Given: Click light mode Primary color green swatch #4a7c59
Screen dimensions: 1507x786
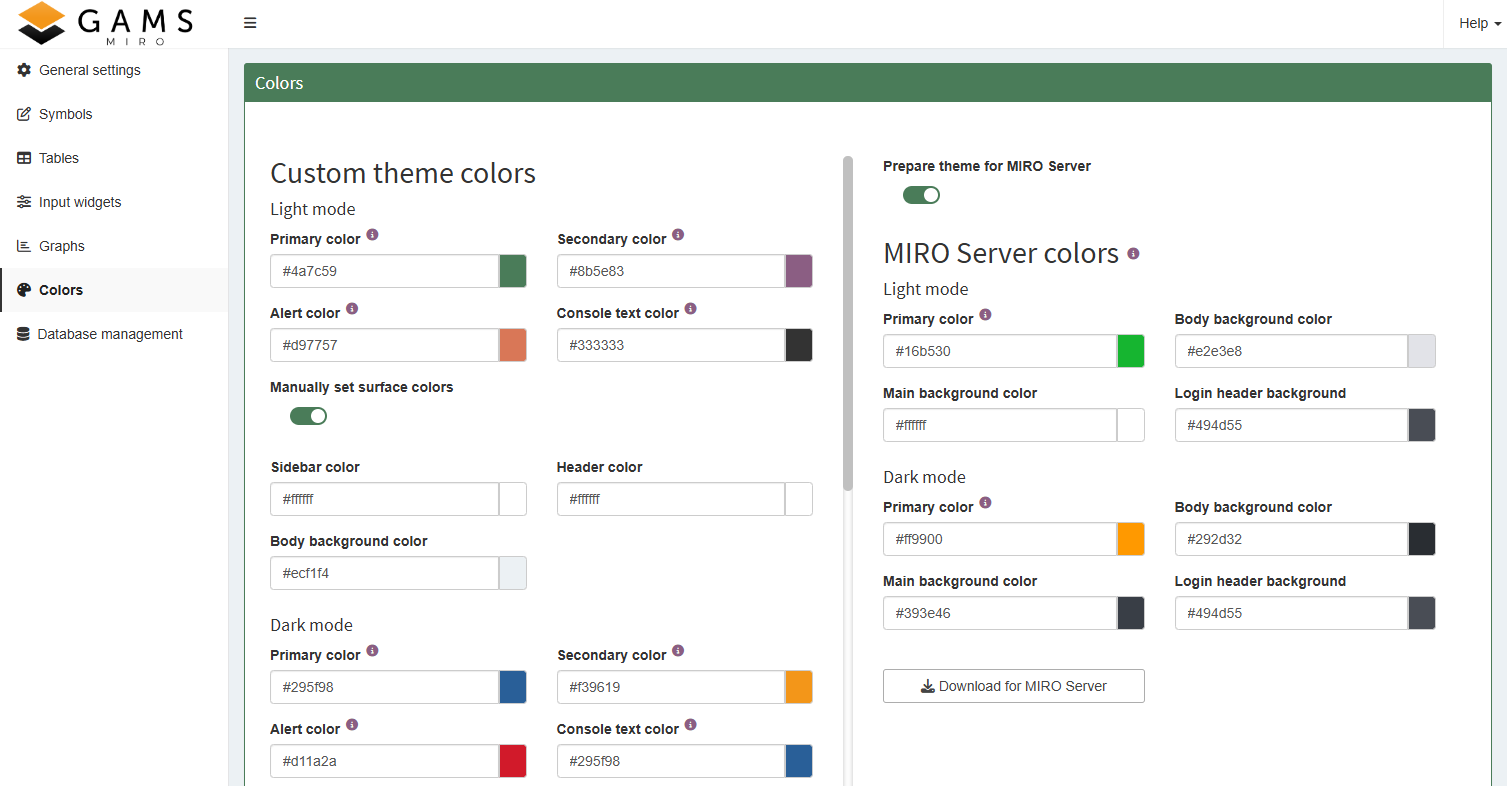Looking at the screenshot, I should [x=513, y=271].
